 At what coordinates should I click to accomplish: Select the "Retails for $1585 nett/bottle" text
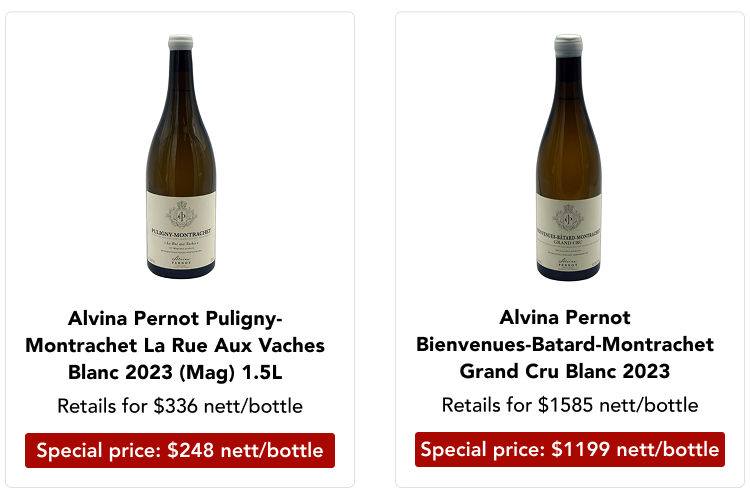pyautogui.click(x=570, y=406)
